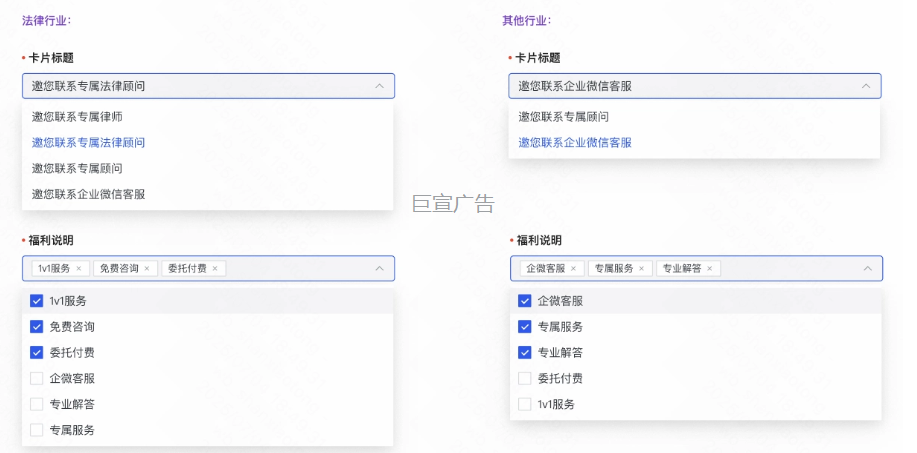Select 邀您联系专属法律顾问 in the dropdown list
This screenshot has width=917, height=453.
pyautogui.click(x=208, y=143)
